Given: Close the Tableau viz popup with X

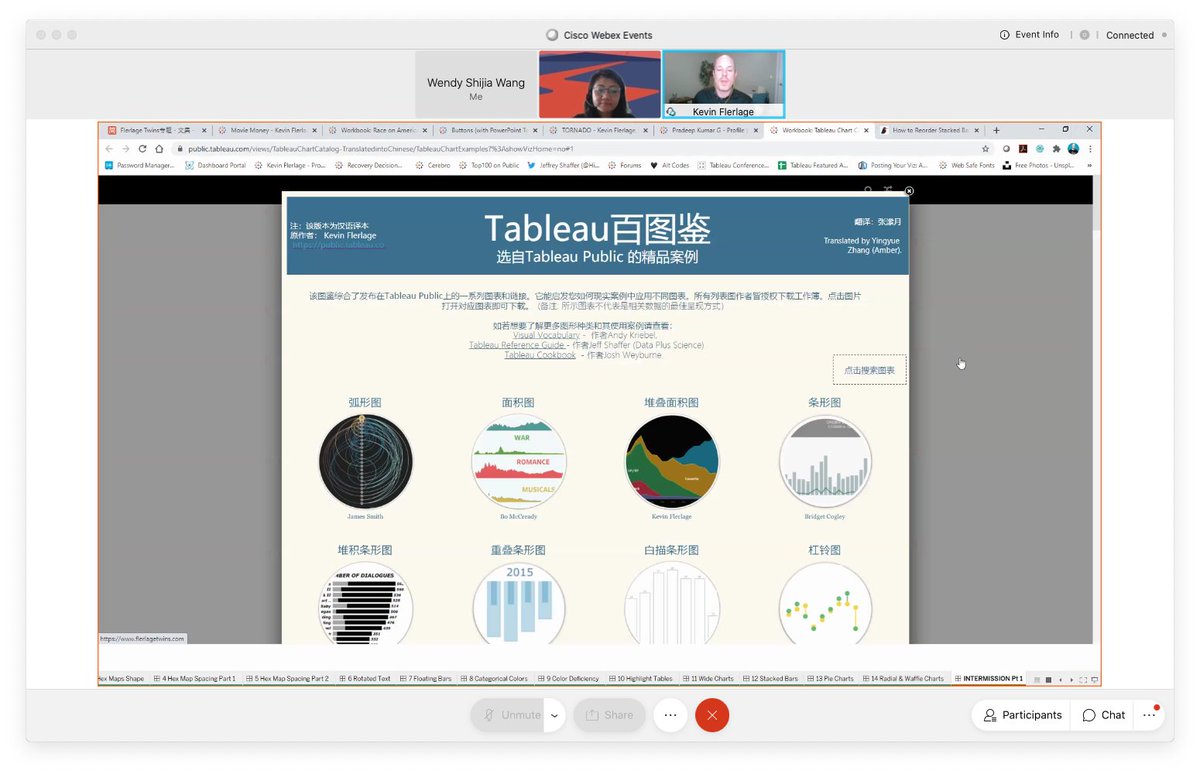Looking at the screenshot, I should (909, 190).
